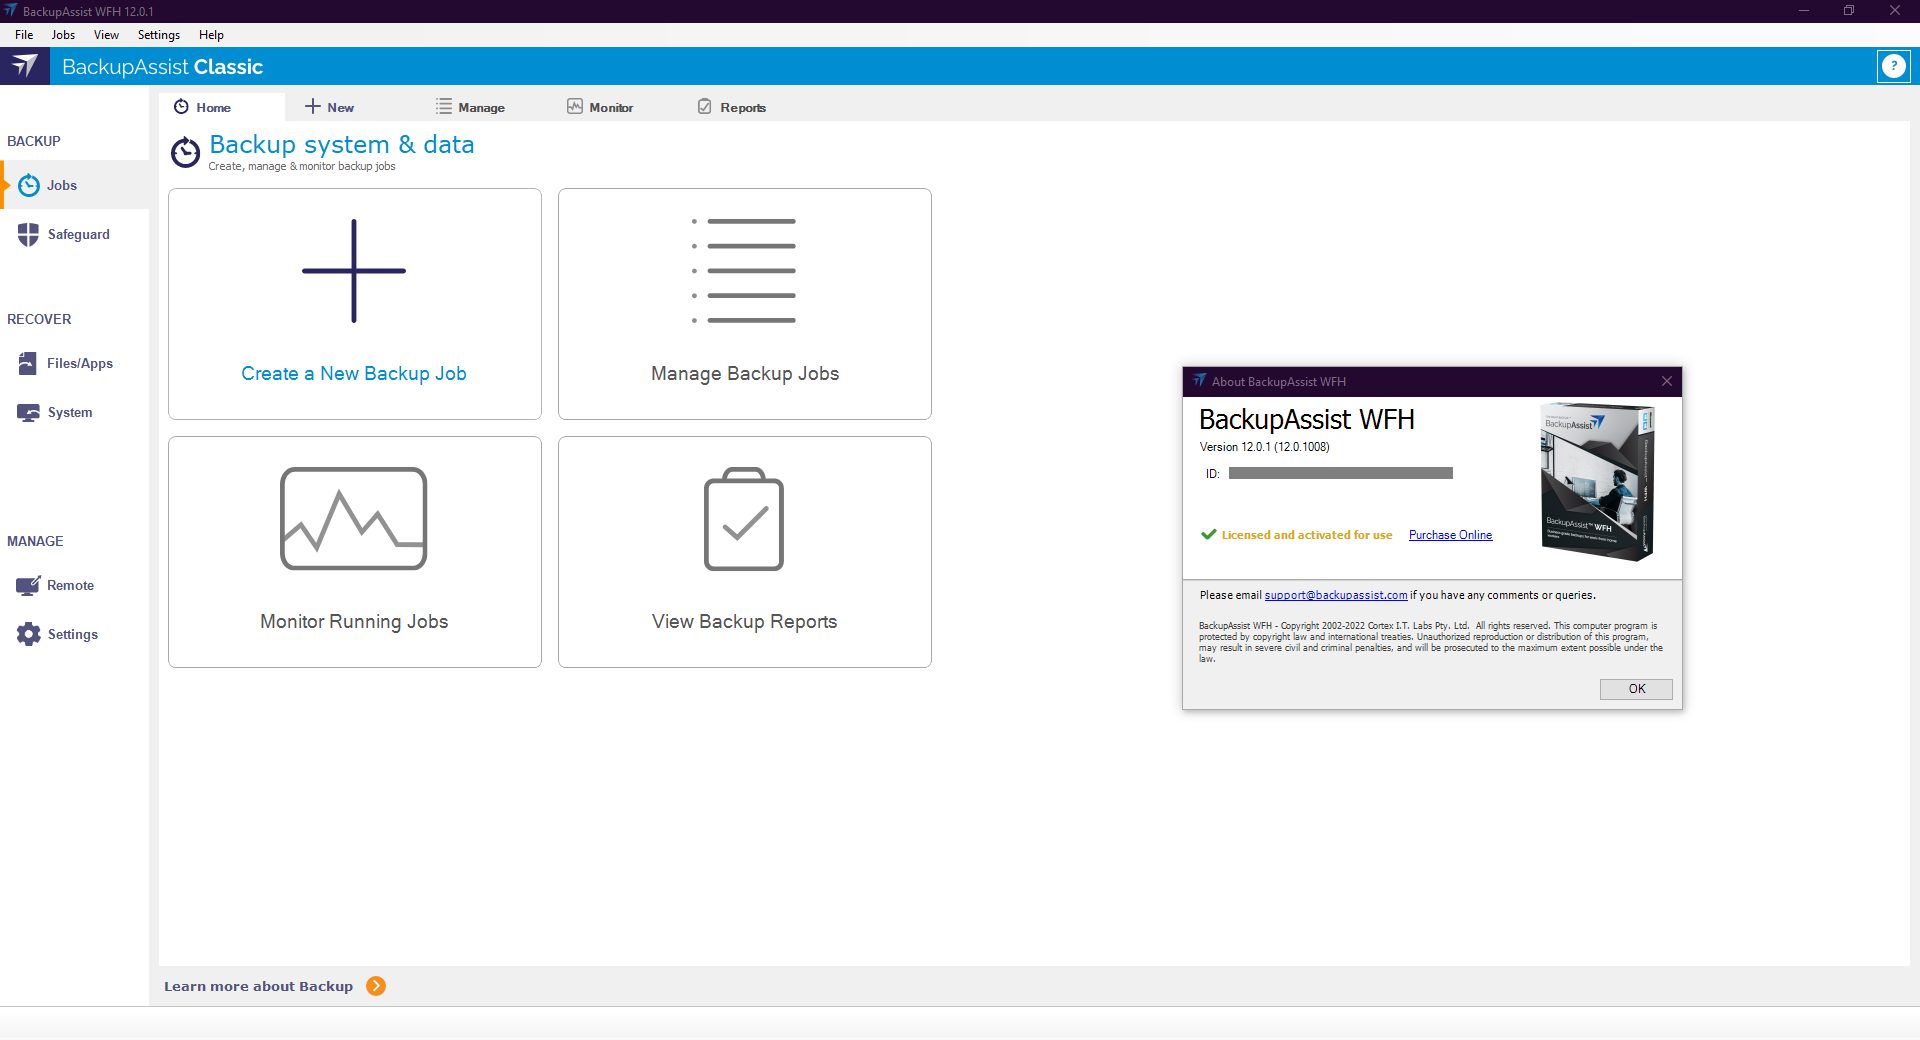
Task: Select Files/Apps label under Recover
Action: coord(80,363)
